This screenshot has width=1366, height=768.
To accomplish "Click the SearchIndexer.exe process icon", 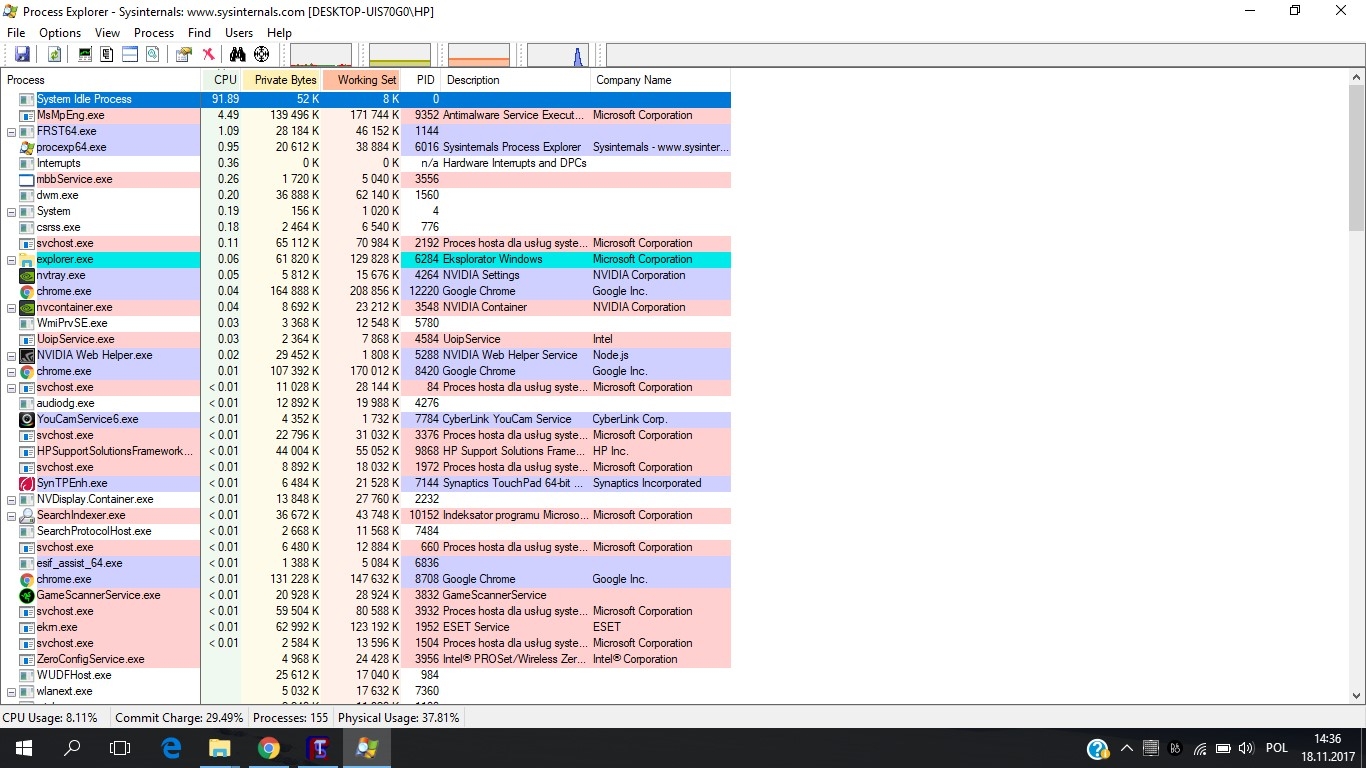I will click(x=27, y=515).
